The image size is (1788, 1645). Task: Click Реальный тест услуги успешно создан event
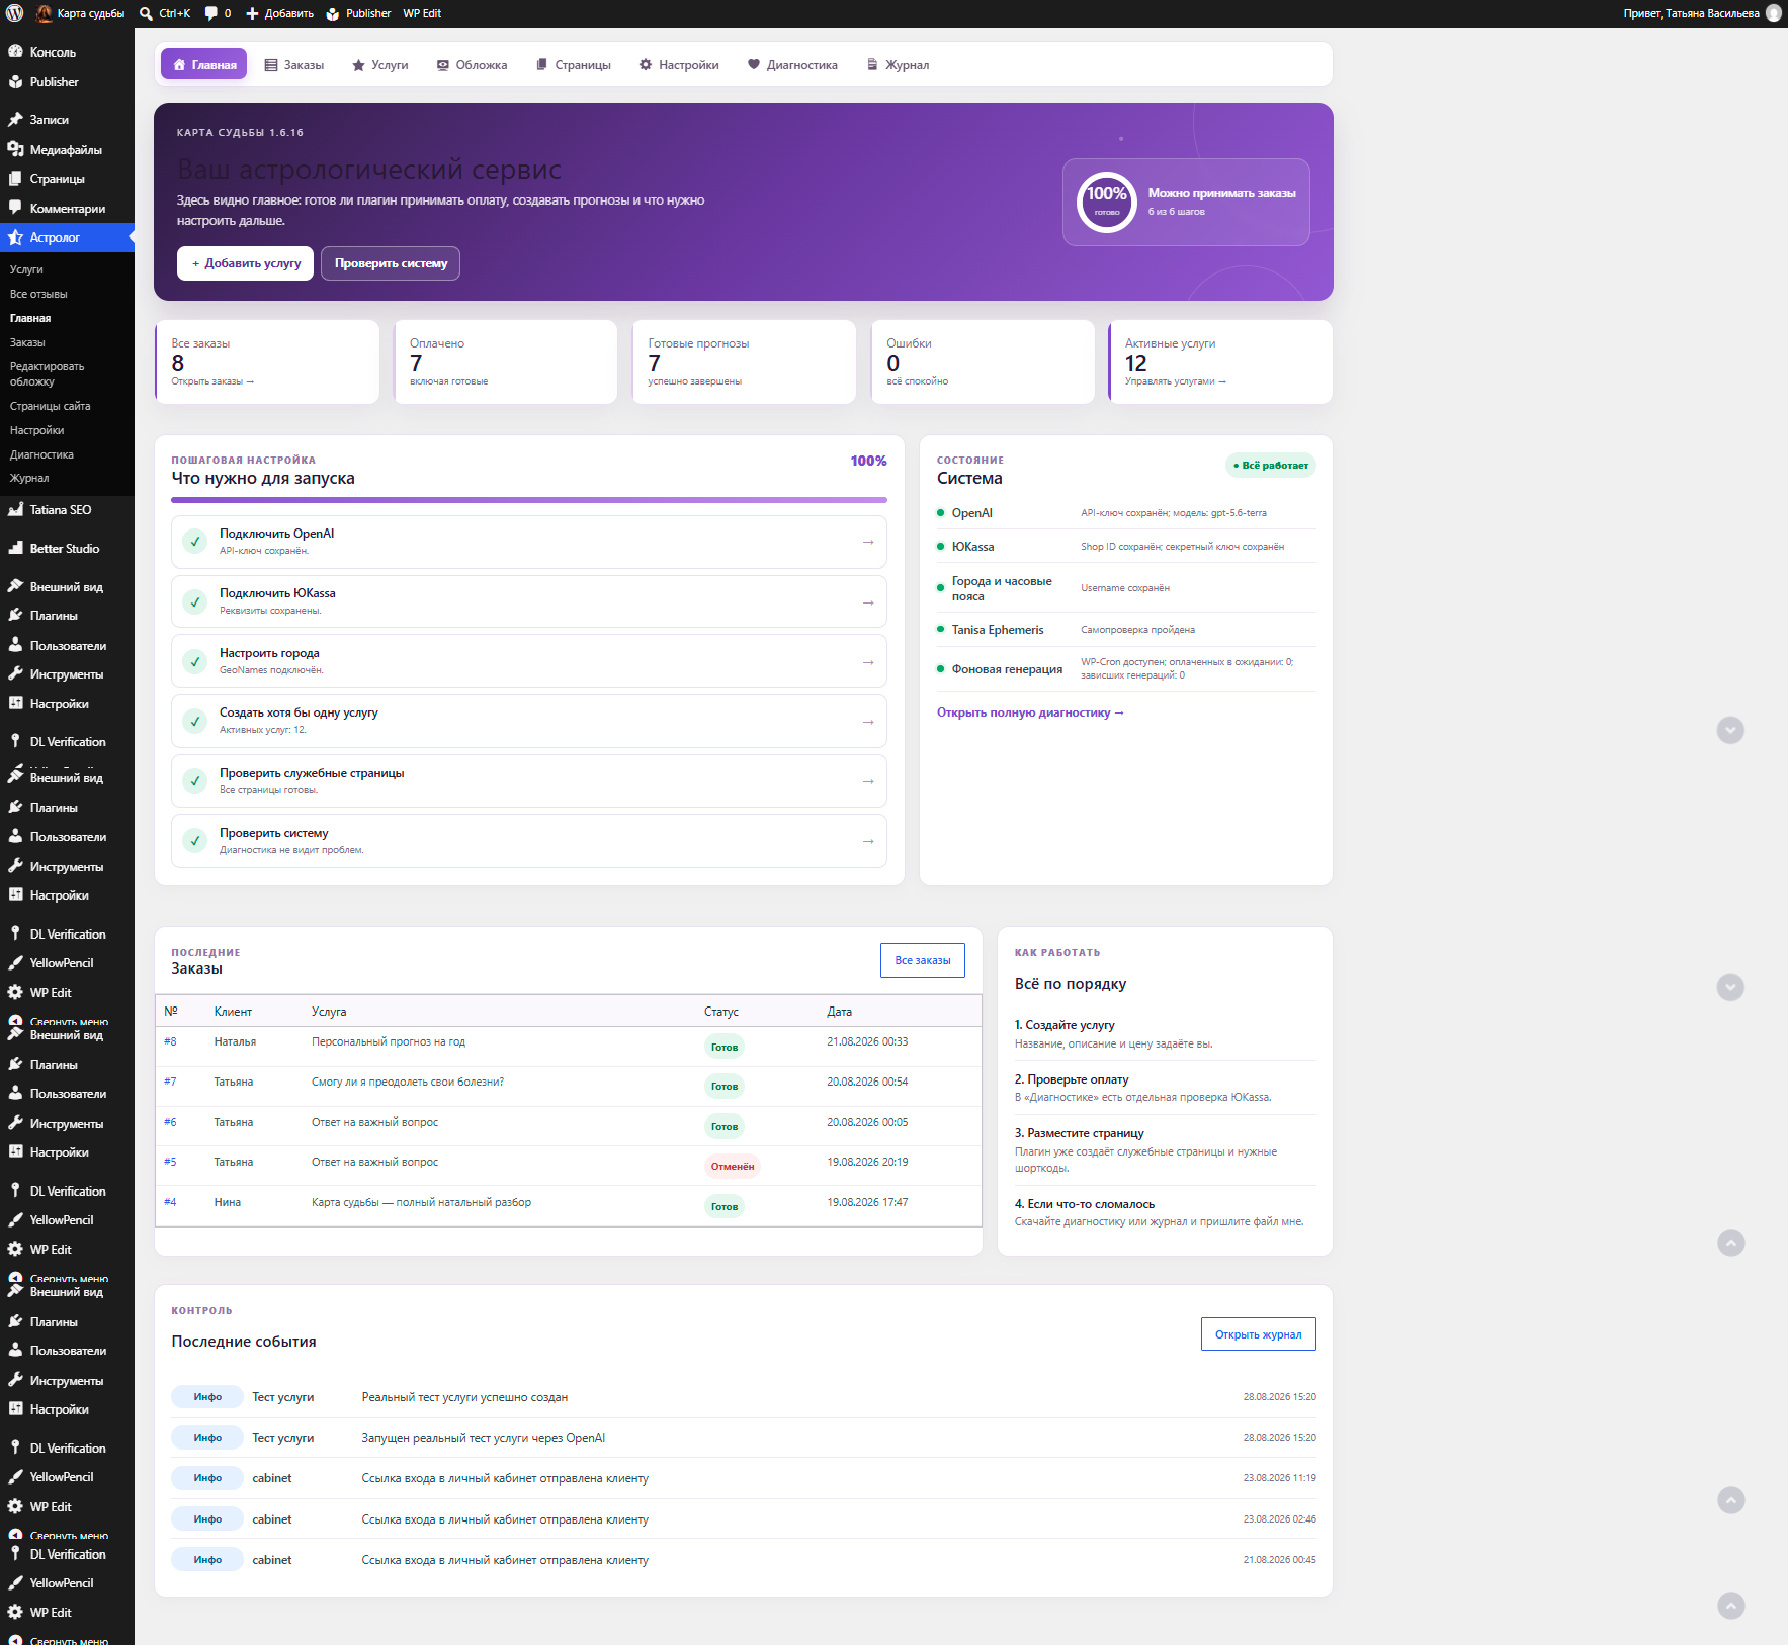[464, 1397]
